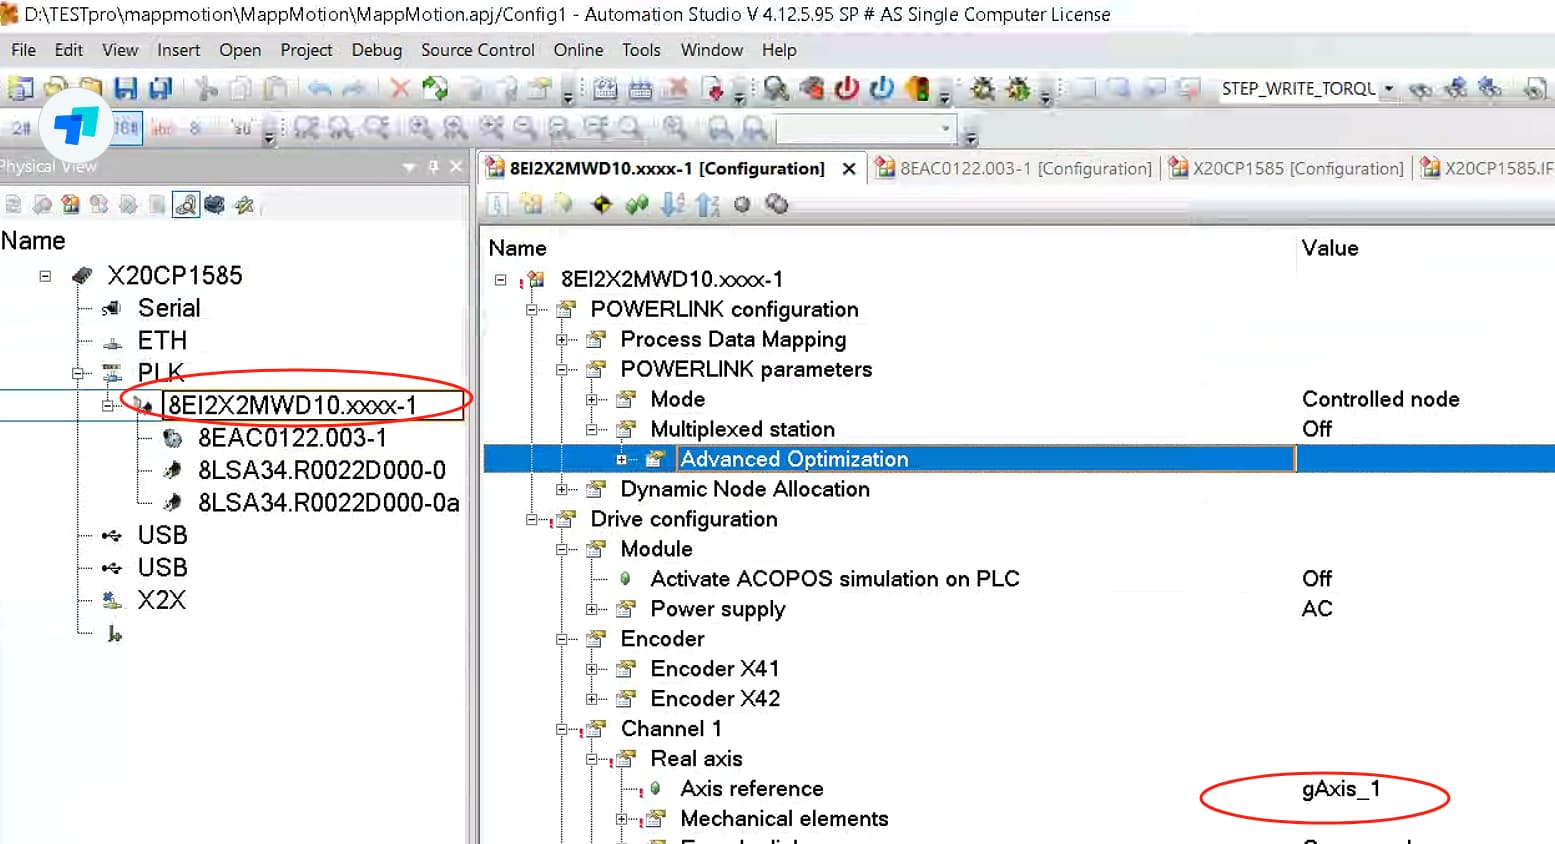Expand the Process Data Mapping node
Viewport: 1555px width, 844px height.
point(561,340)
